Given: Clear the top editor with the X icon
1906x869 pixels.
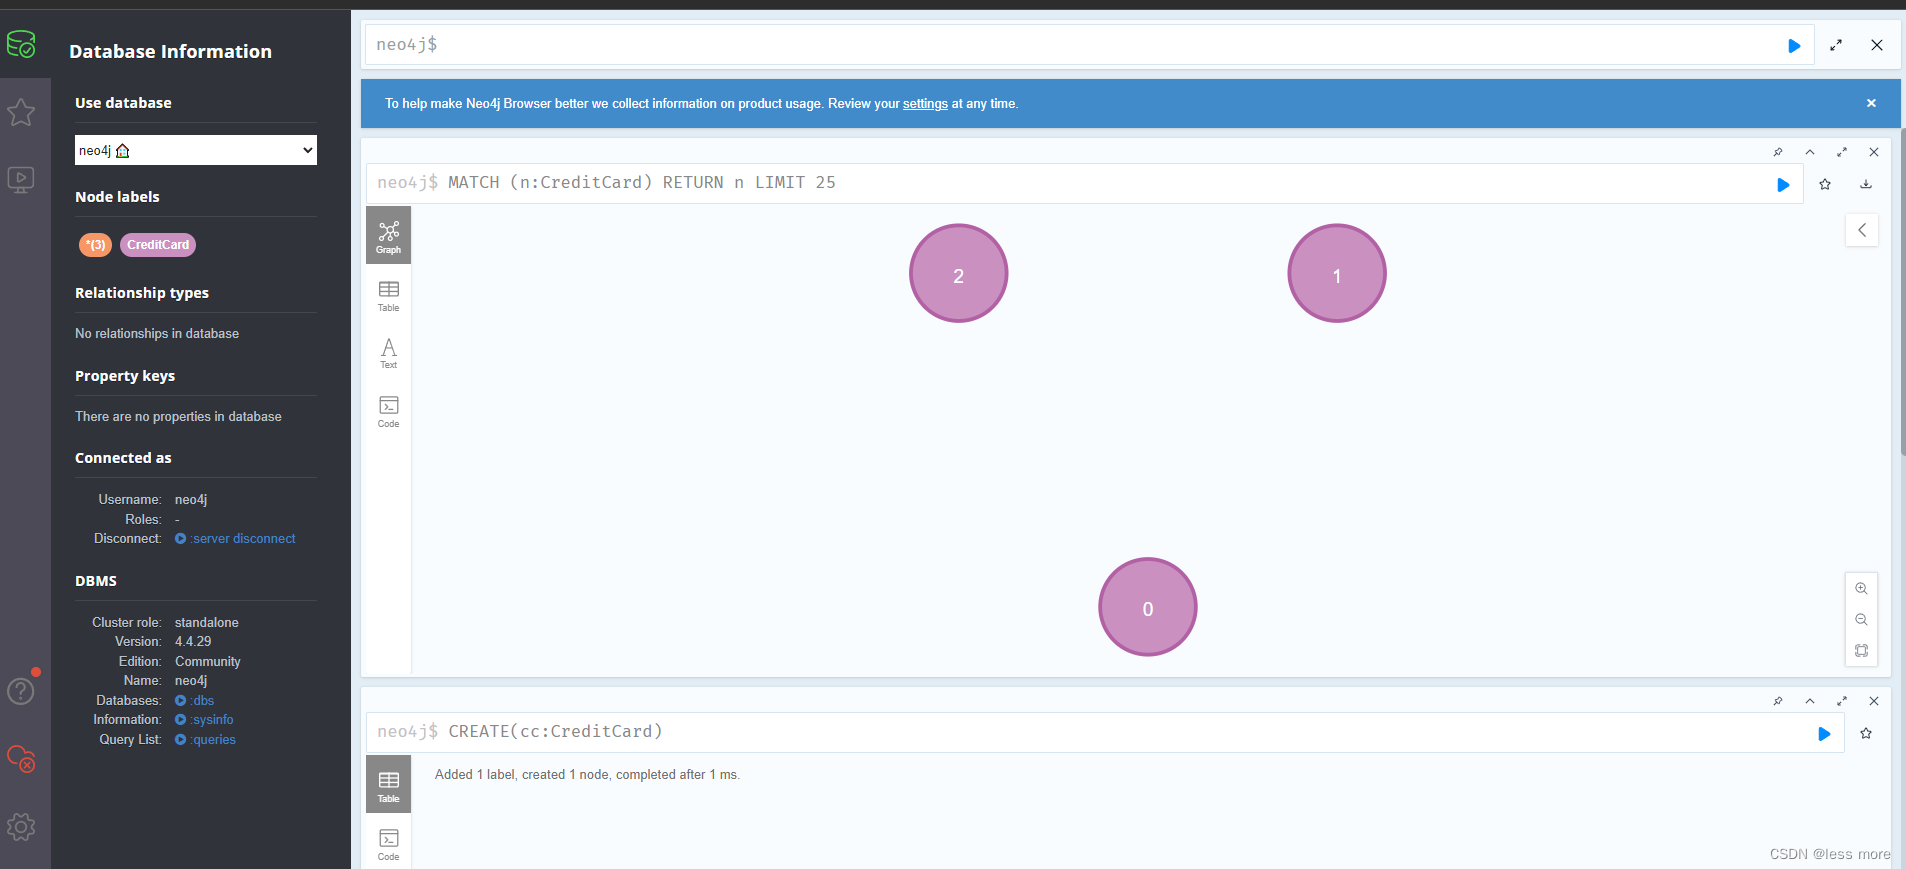Looking at the screenshot, I should click(x=1877, y=46).
